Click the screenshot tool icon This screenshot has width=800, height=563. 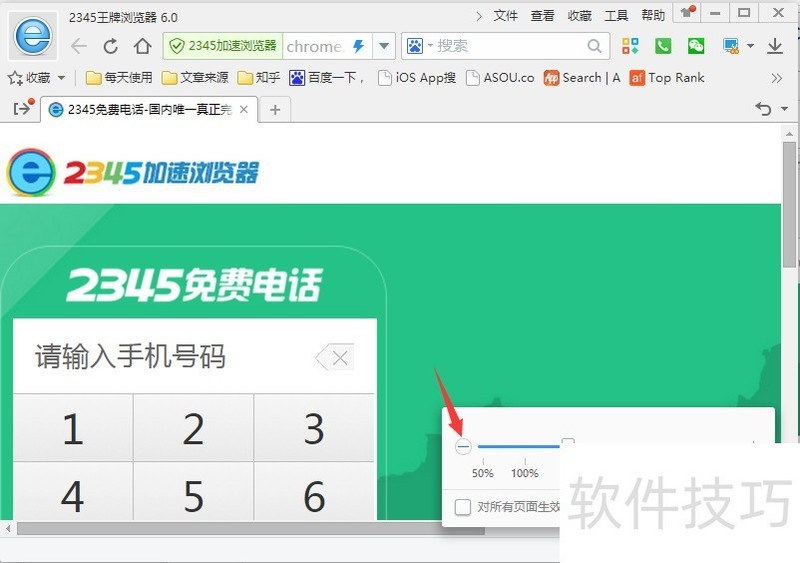[x=731, y=46]
